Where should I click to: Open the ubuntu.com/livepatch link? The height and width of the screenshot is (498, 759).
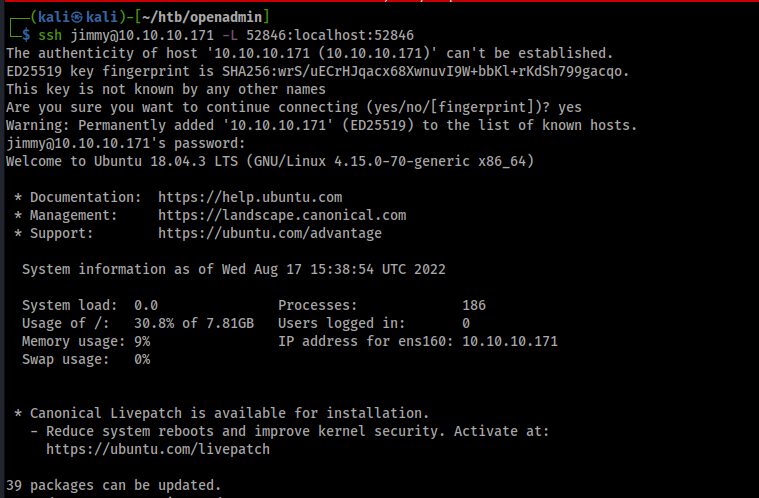coord(158,449)
